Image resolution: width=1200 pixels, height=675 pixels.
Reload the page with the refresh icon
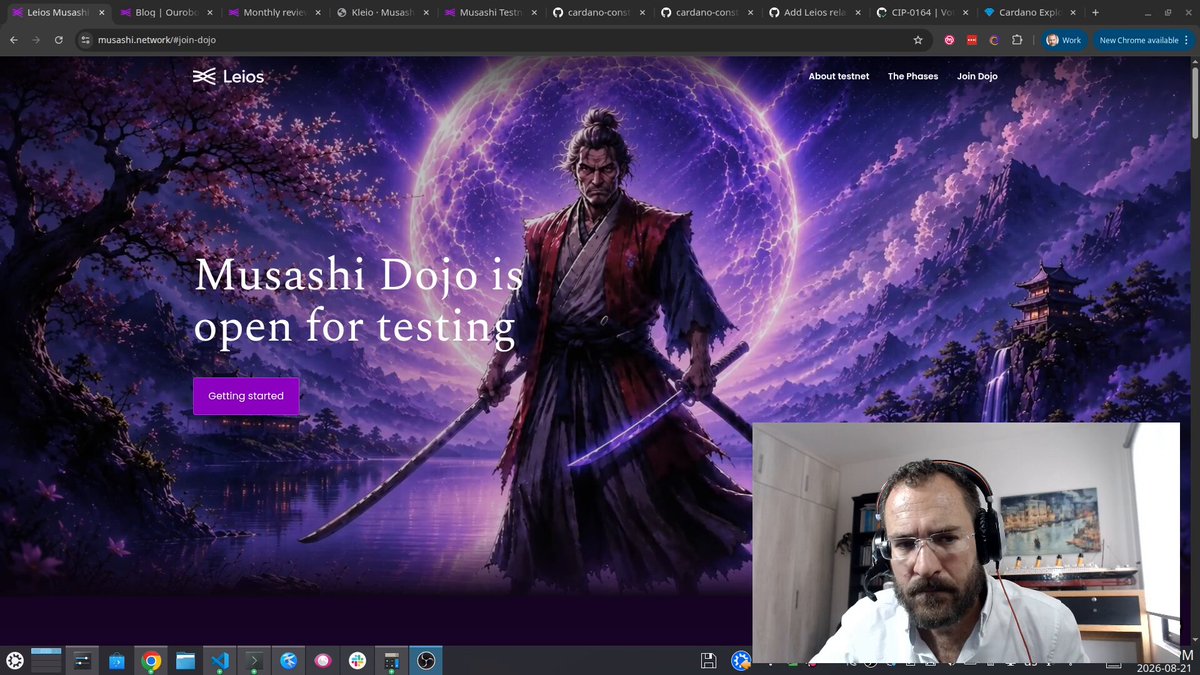59,40
